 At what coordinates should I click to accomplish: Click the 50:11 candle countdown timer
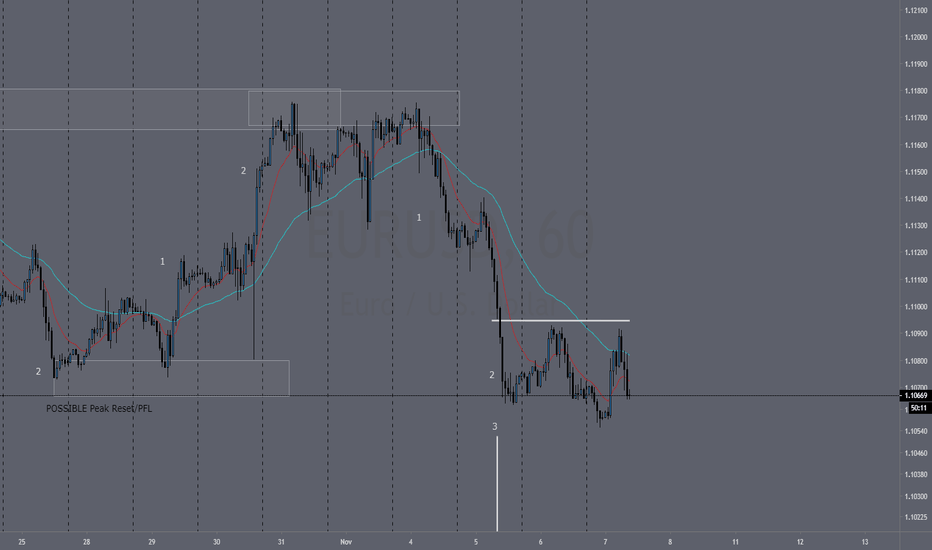point(918,408)
